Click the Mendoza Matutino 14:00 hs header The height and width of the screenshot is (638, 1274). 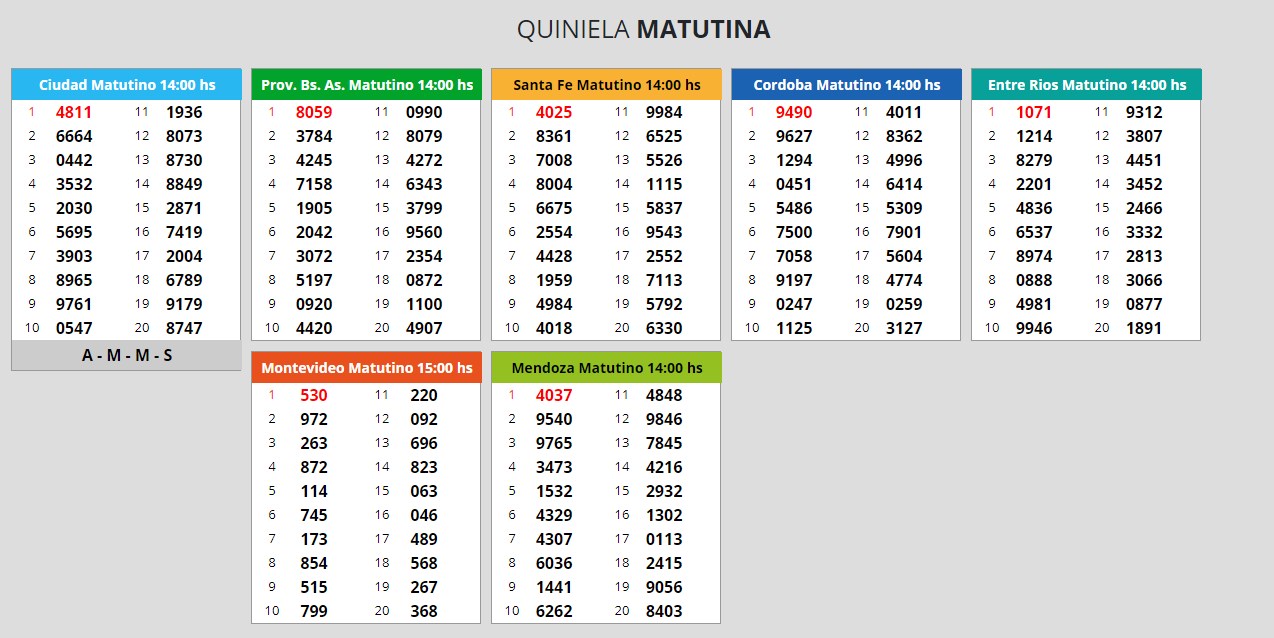point(606,368)
